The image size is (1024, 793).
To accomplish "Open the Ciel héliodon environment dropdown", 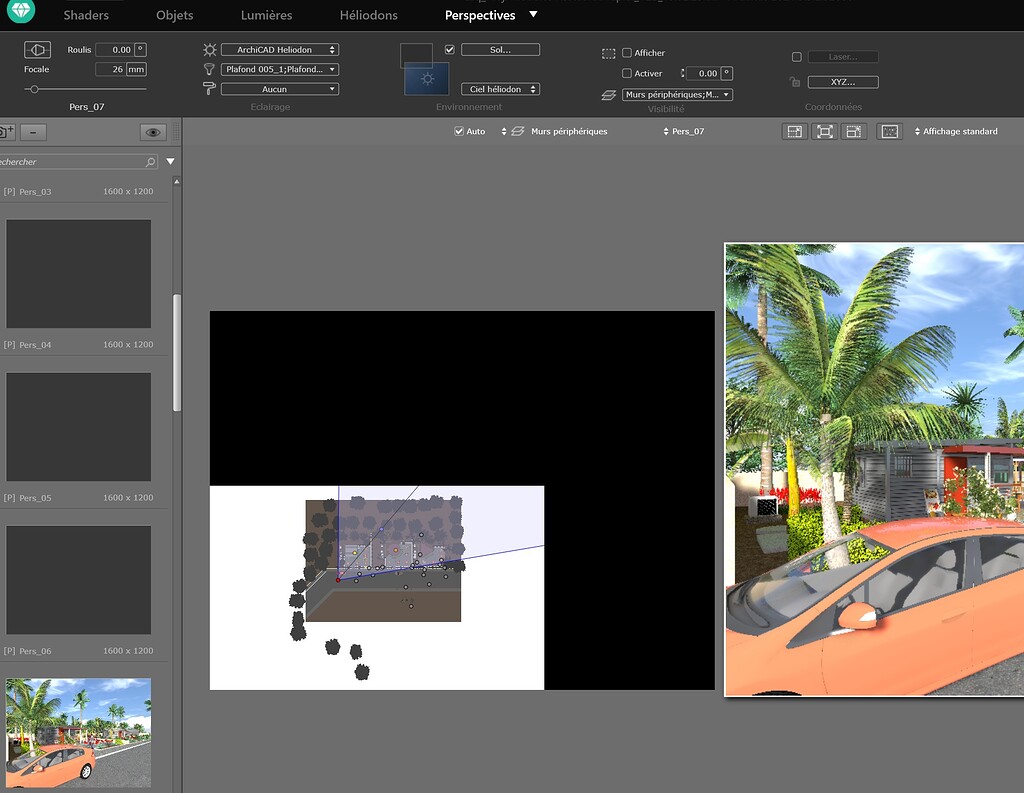I will (500, 88).
